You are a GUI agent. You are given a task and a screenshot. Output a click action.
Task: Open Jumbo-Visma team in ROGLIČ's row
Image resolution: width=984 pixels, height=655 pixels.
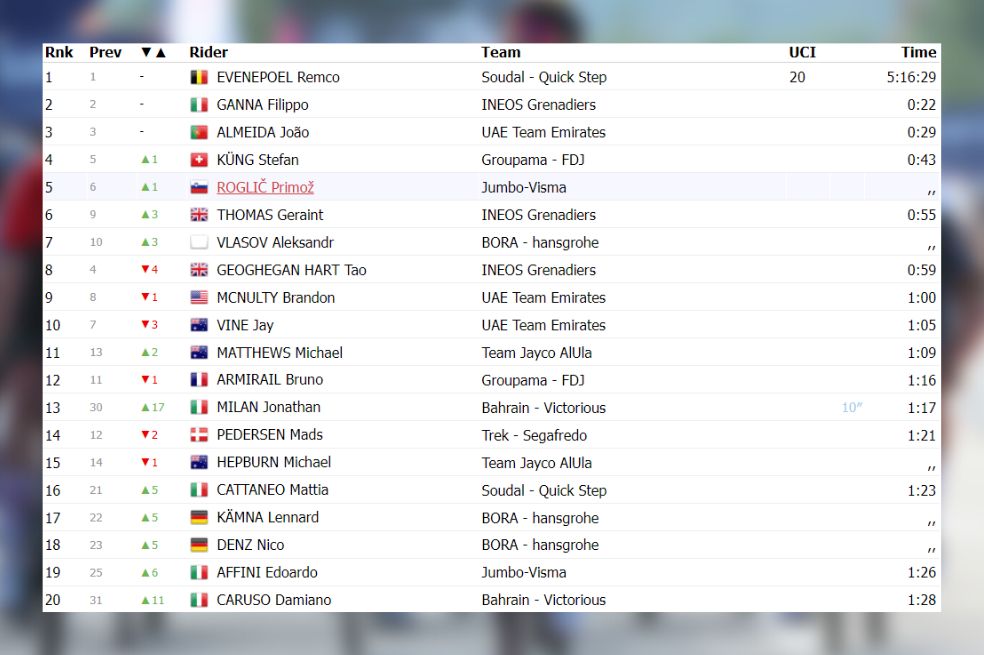click(524, 188)
